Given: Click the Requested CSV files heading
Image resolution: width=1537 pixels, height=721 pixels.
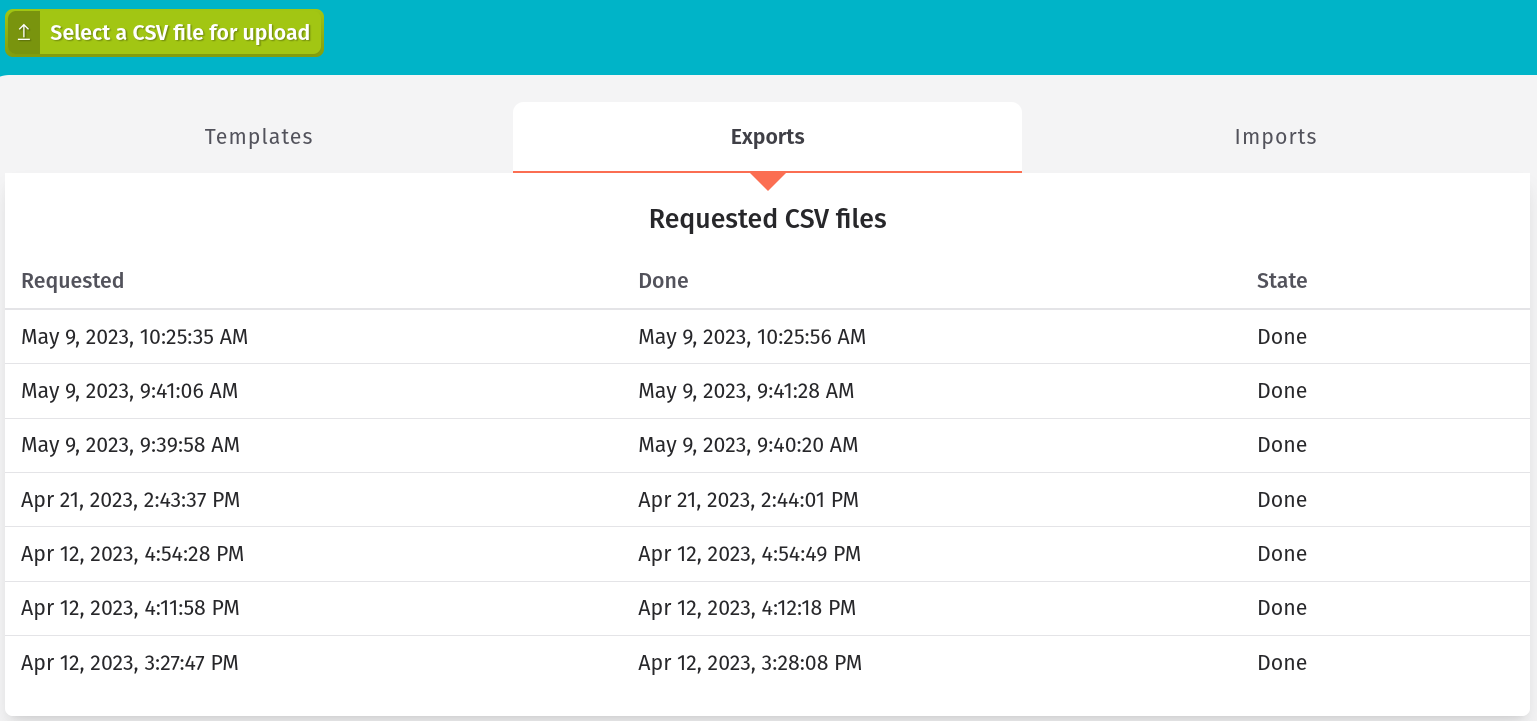Looking at the screenshot, I should (768, 219).
